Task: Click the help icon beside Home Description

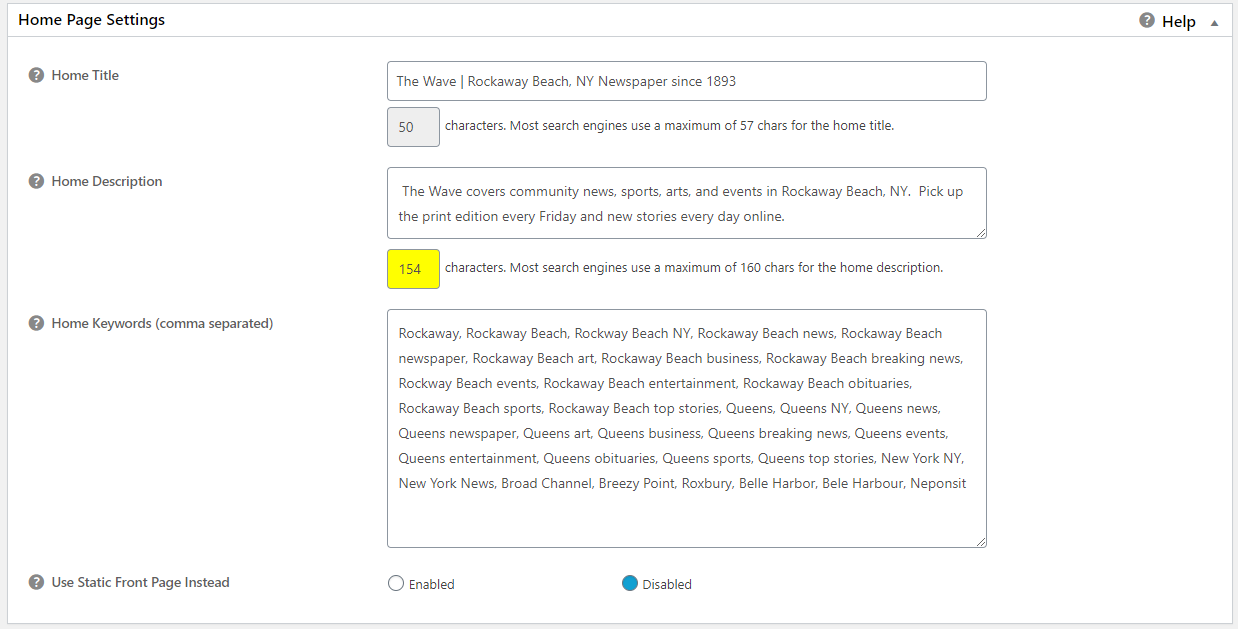Action: click(x=36, y=181)
